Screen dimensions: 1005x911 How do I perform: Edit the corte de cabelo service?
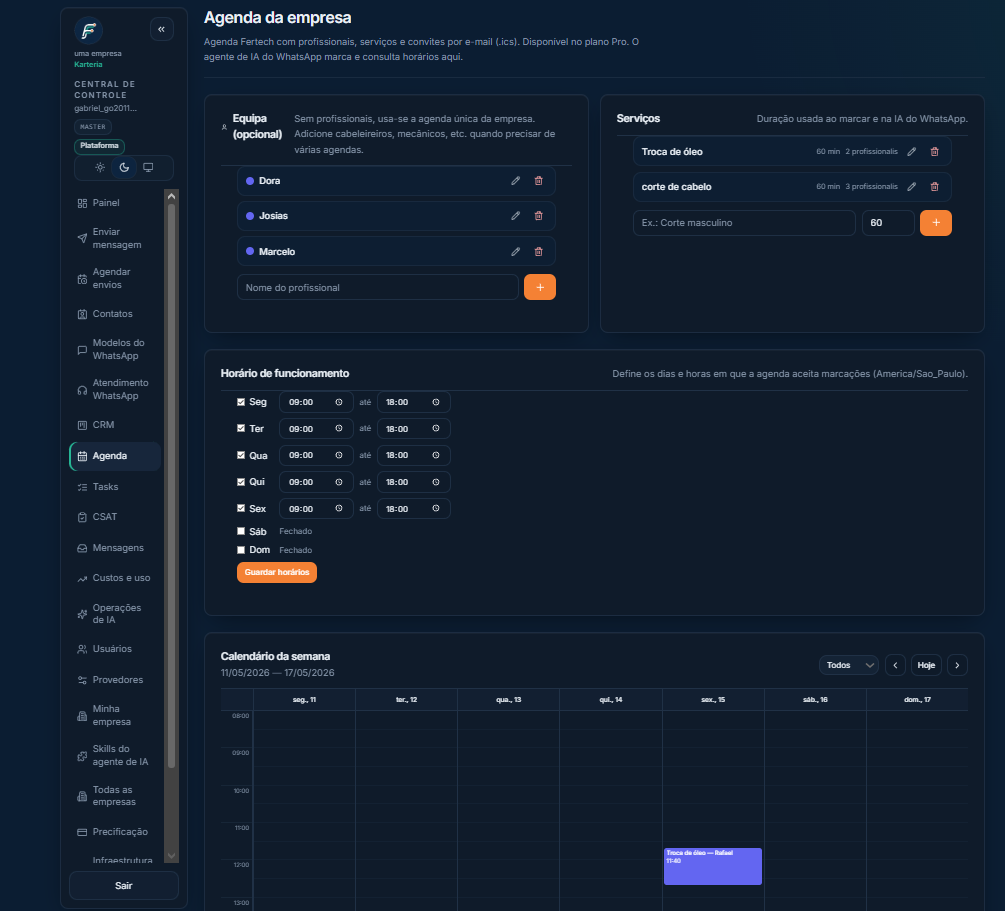pos(911,187)
